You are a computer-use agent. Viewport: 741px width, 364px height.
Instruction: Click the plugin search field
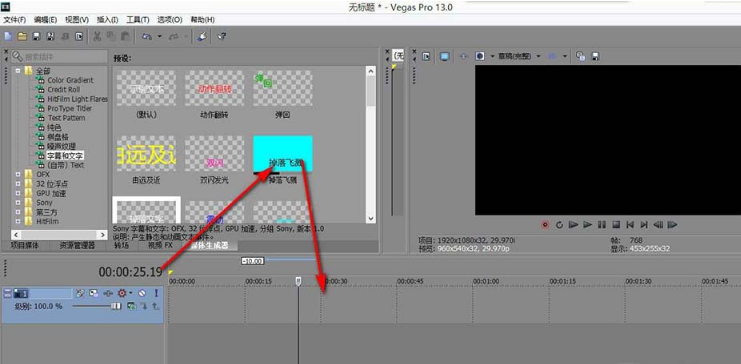coord(59,57)
